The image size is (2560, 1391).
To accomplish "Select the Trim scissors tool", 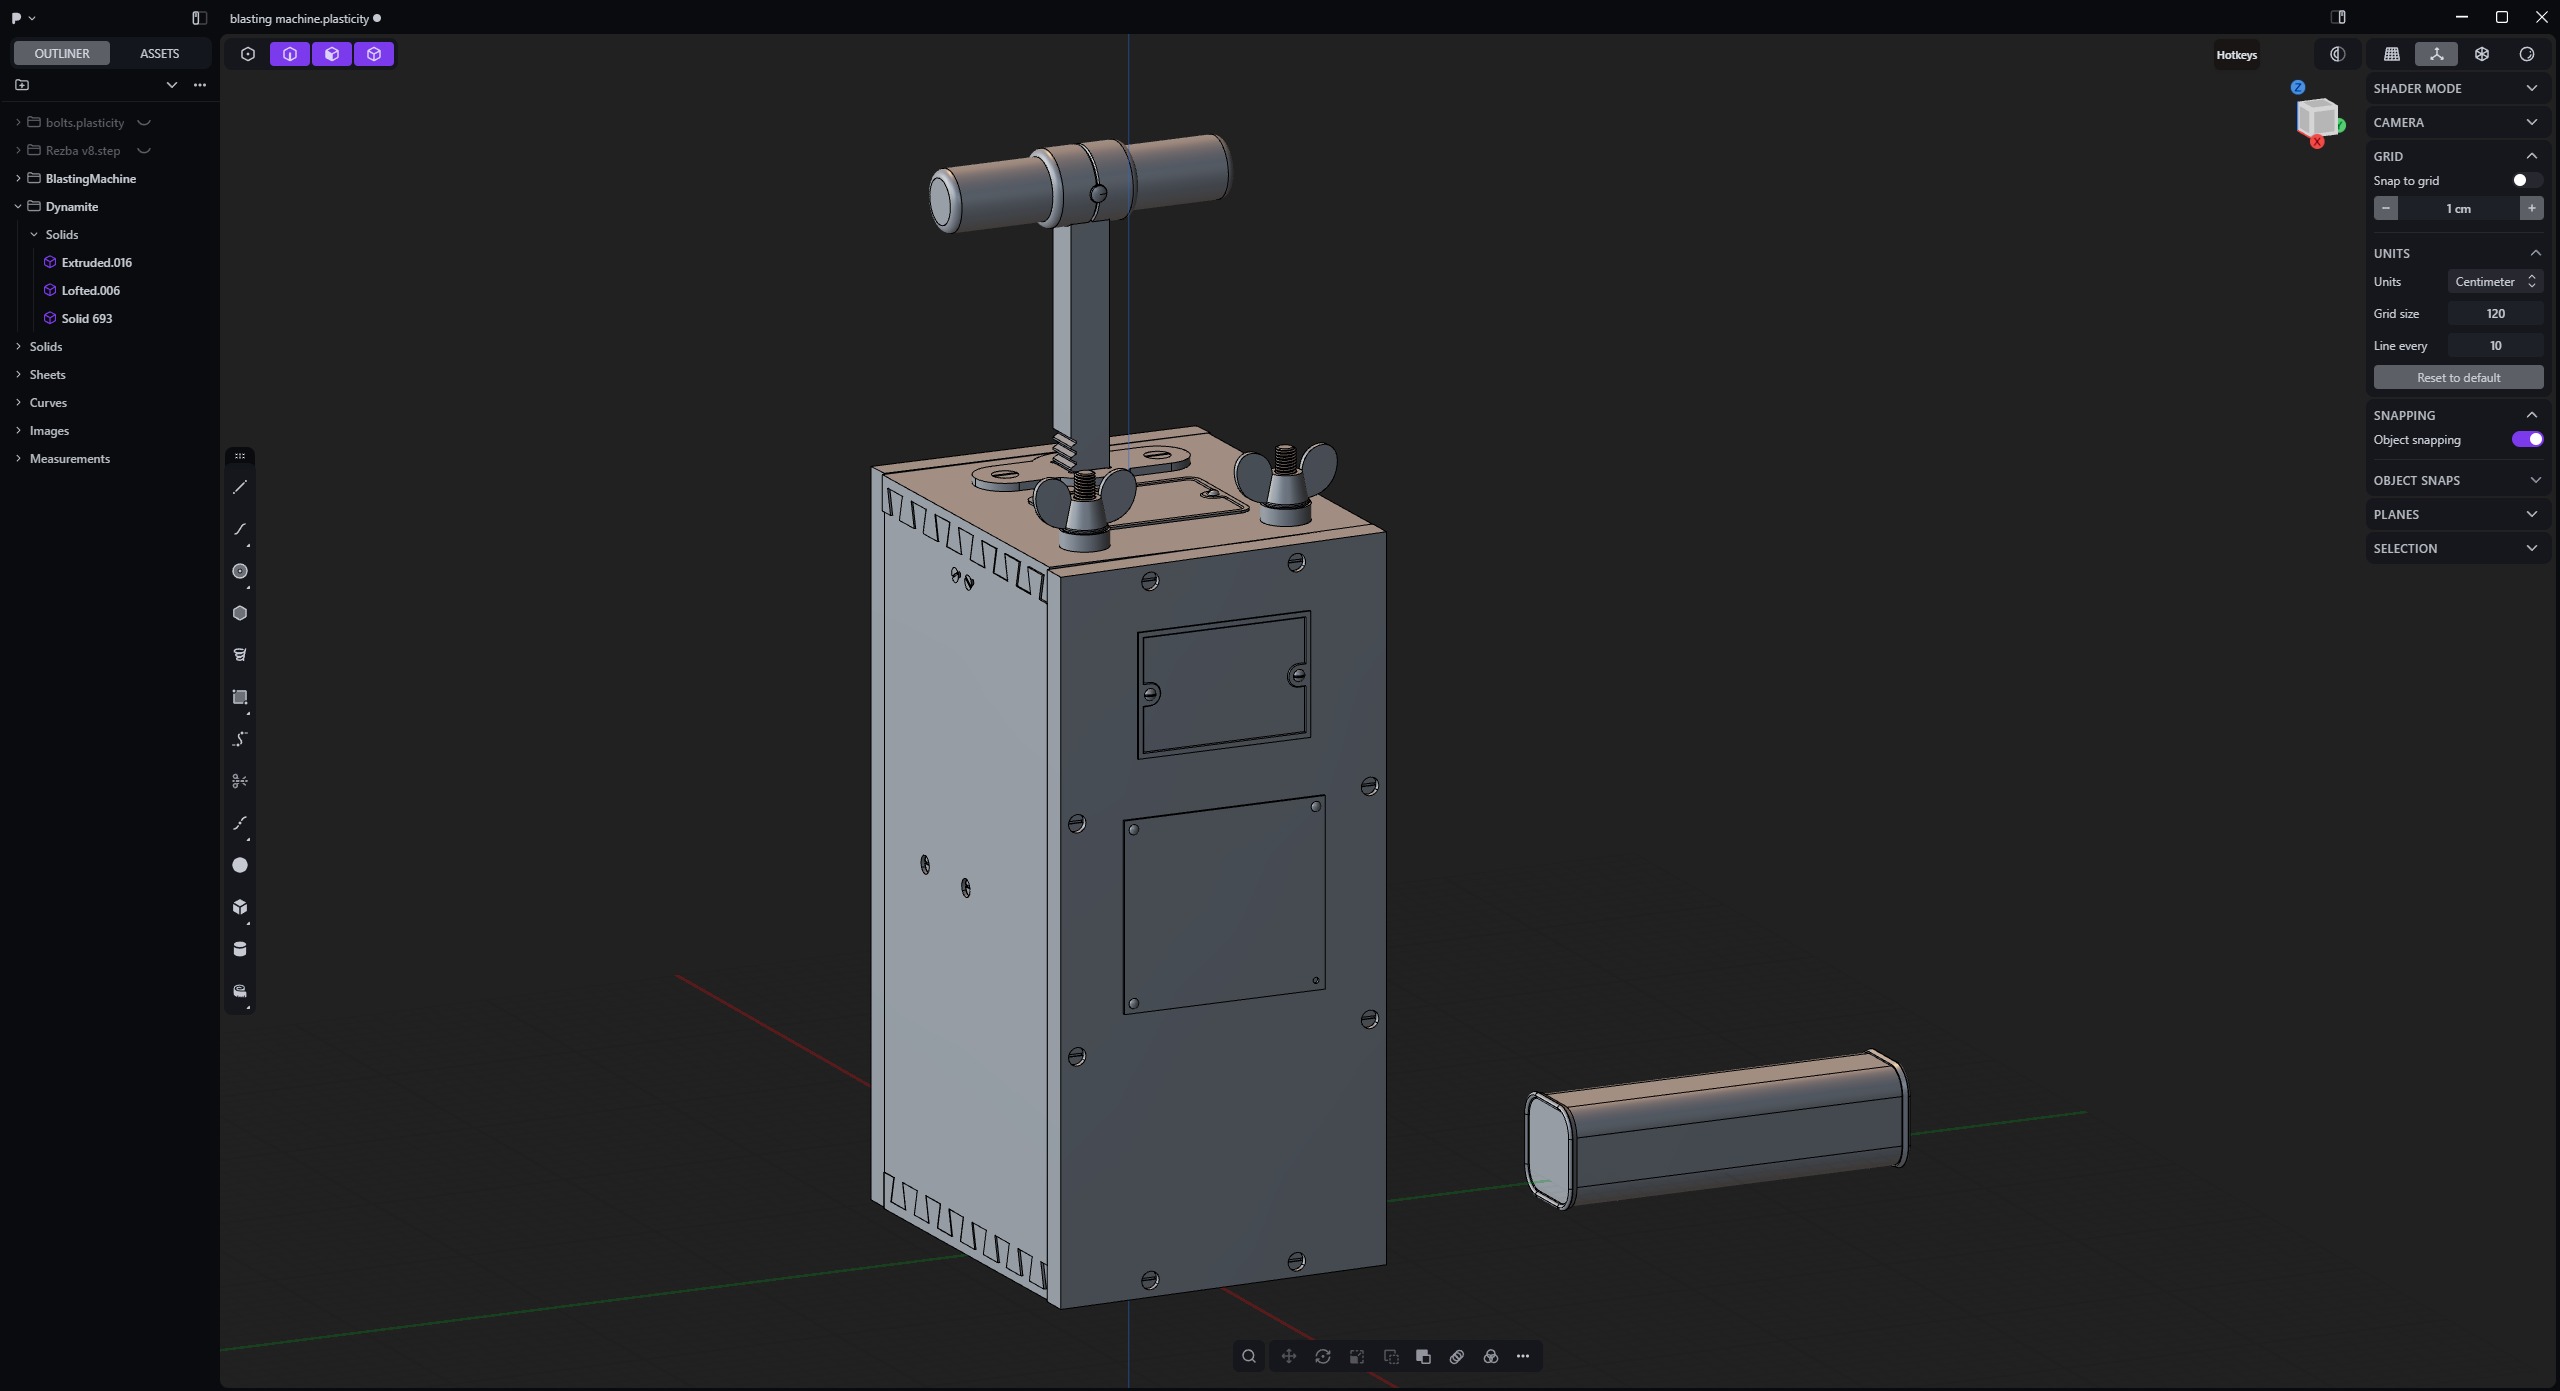I will (x=240, y=781).
